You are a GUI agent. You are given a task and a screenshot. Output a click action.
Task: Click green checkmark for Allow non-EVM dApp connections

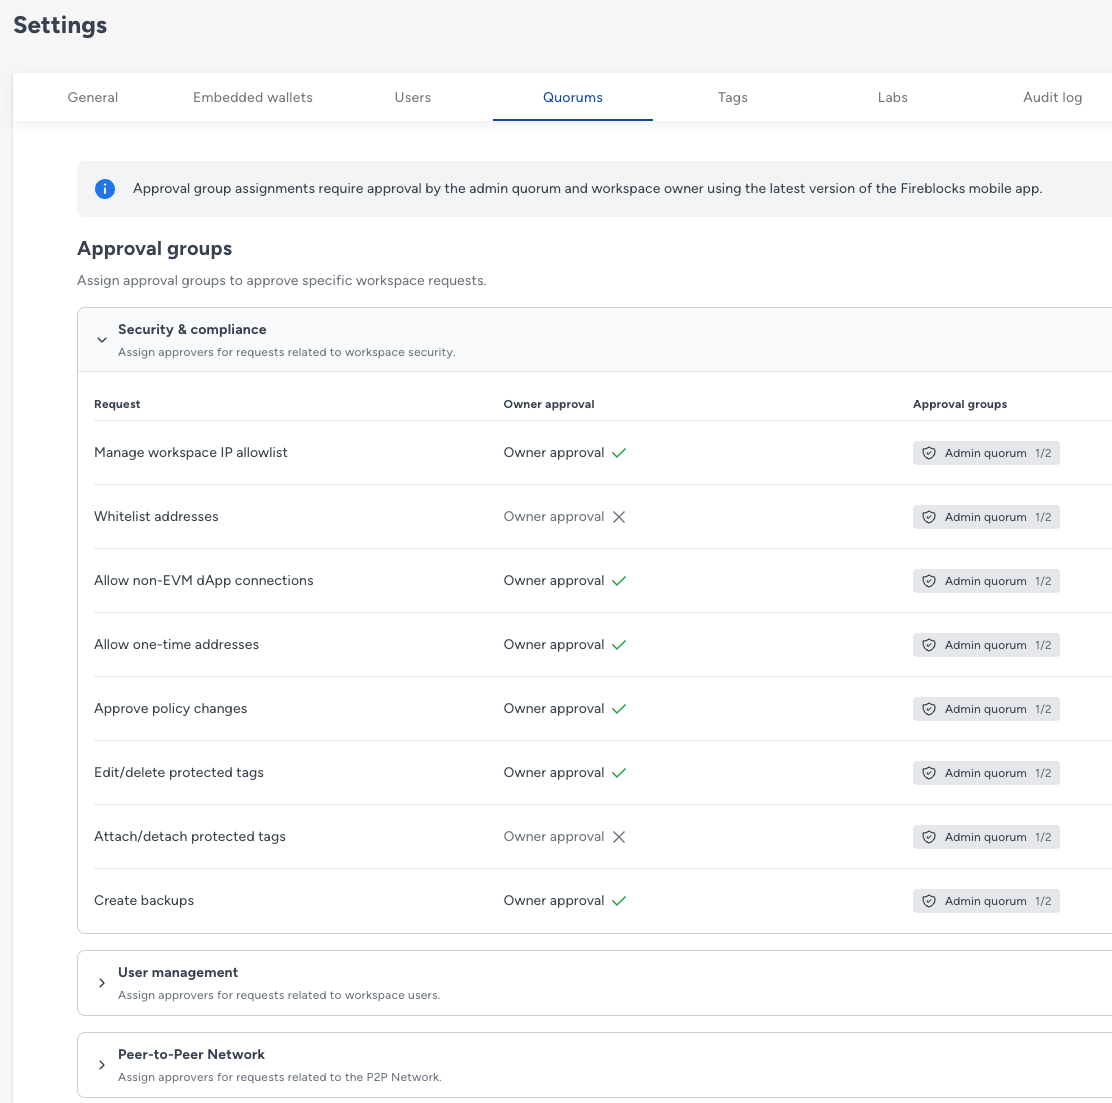[x=619, y=581]
